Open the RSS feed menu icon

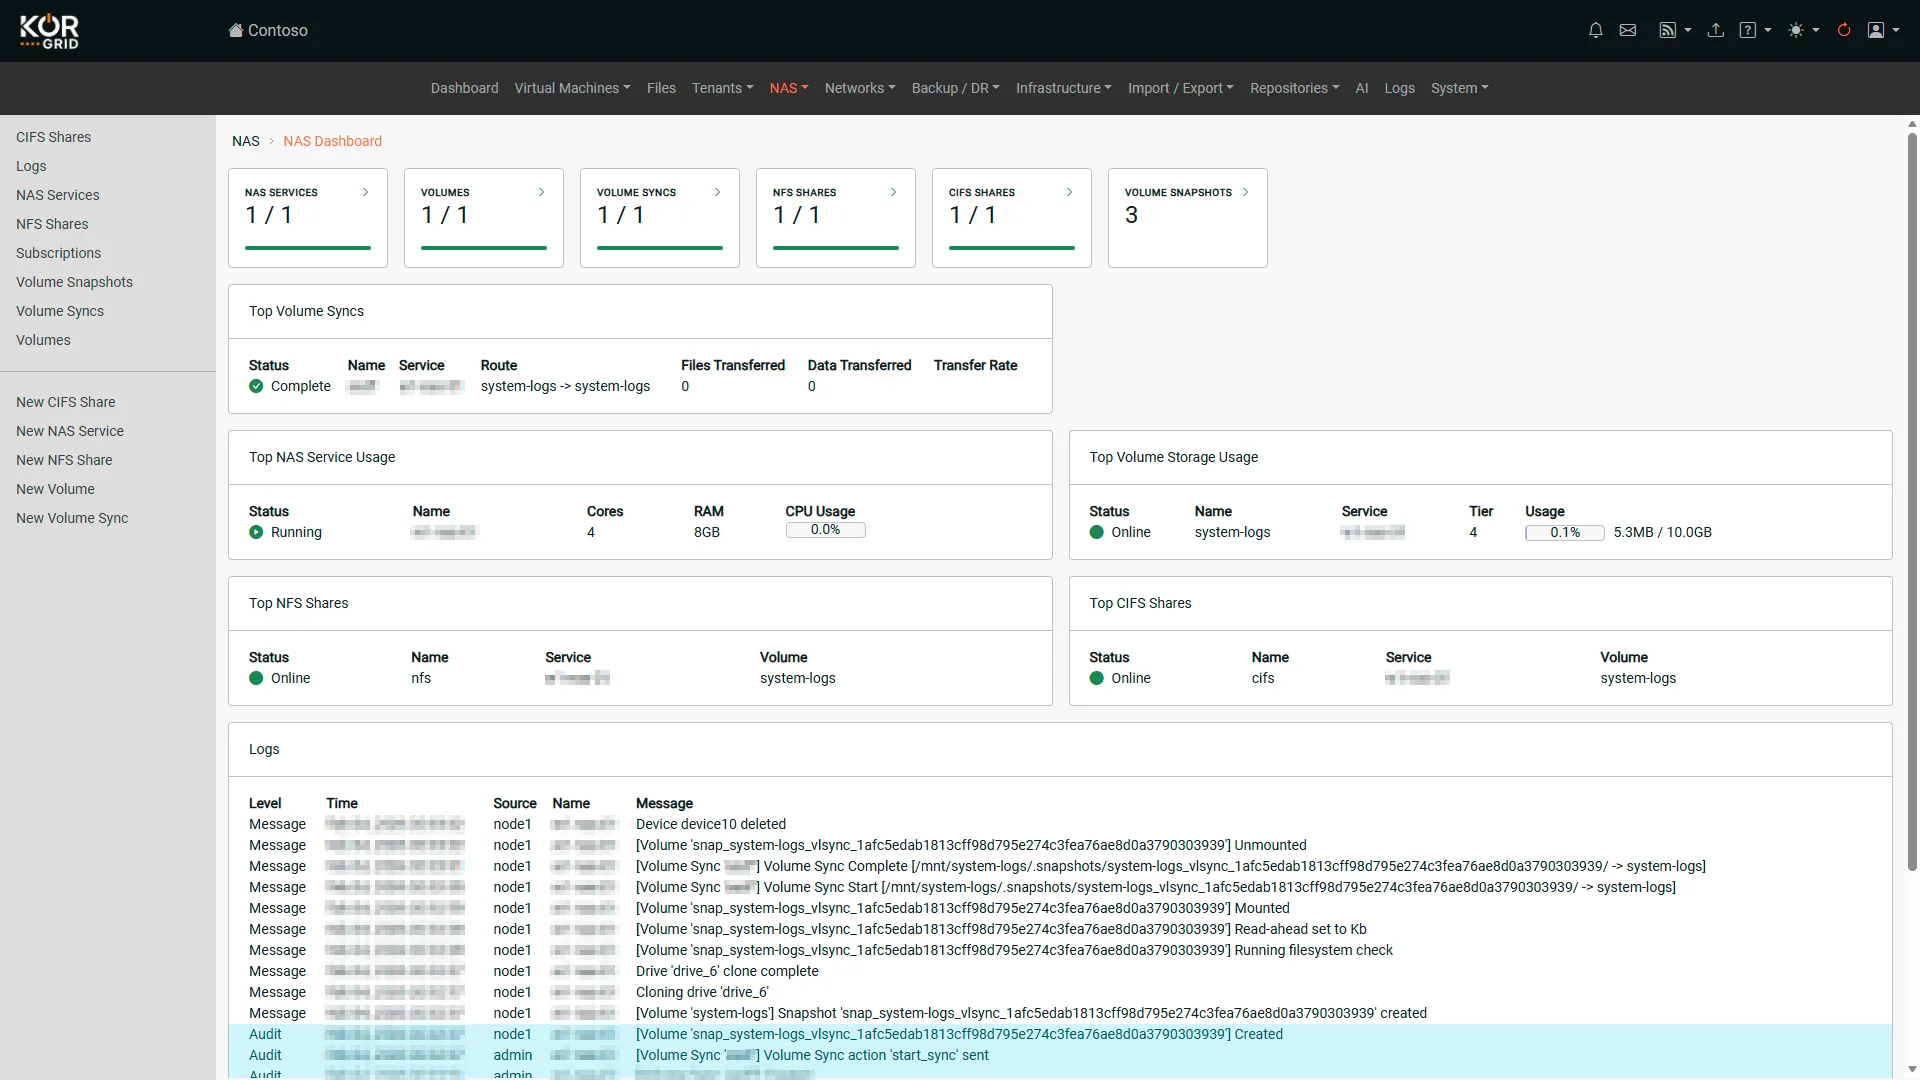tap(1675, 30)
